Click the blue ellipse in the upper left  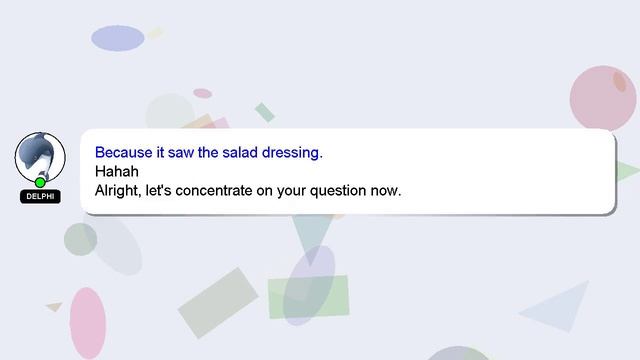pyautogui.click(x=118, y=38)
